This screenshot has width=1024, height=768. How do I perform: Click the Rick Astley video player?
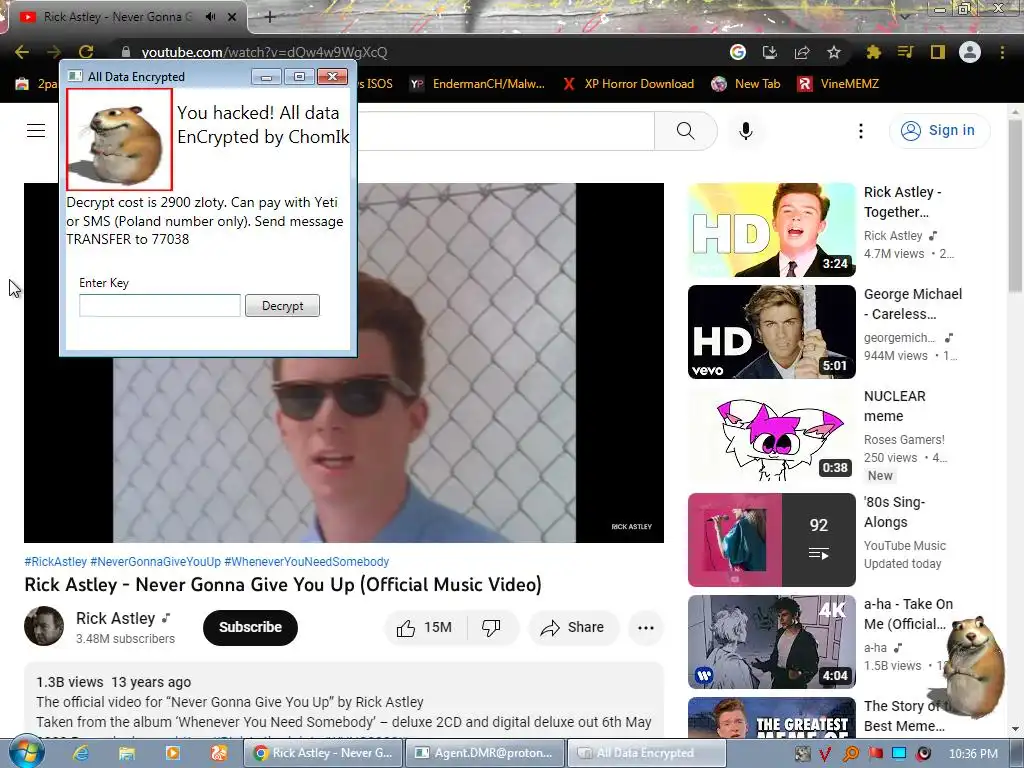point(344,362)
